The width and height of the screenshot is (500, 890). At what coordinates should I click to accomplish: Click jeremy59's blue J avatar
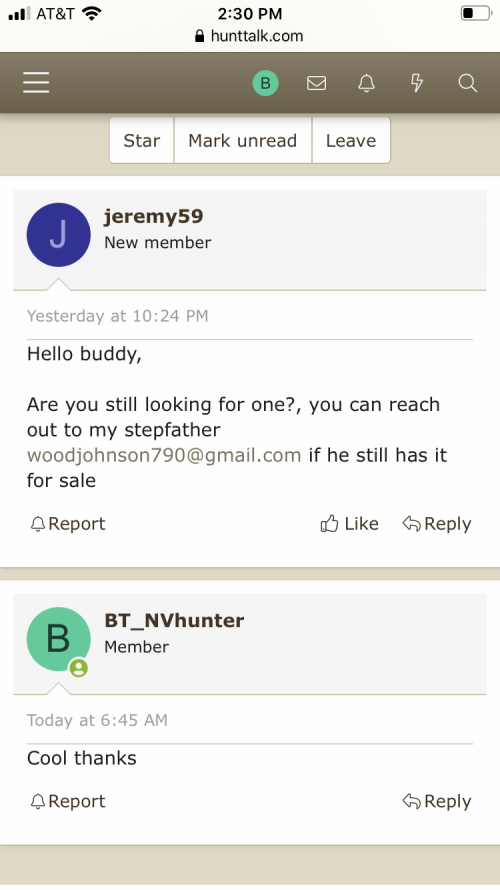click(x=58, y=235)
